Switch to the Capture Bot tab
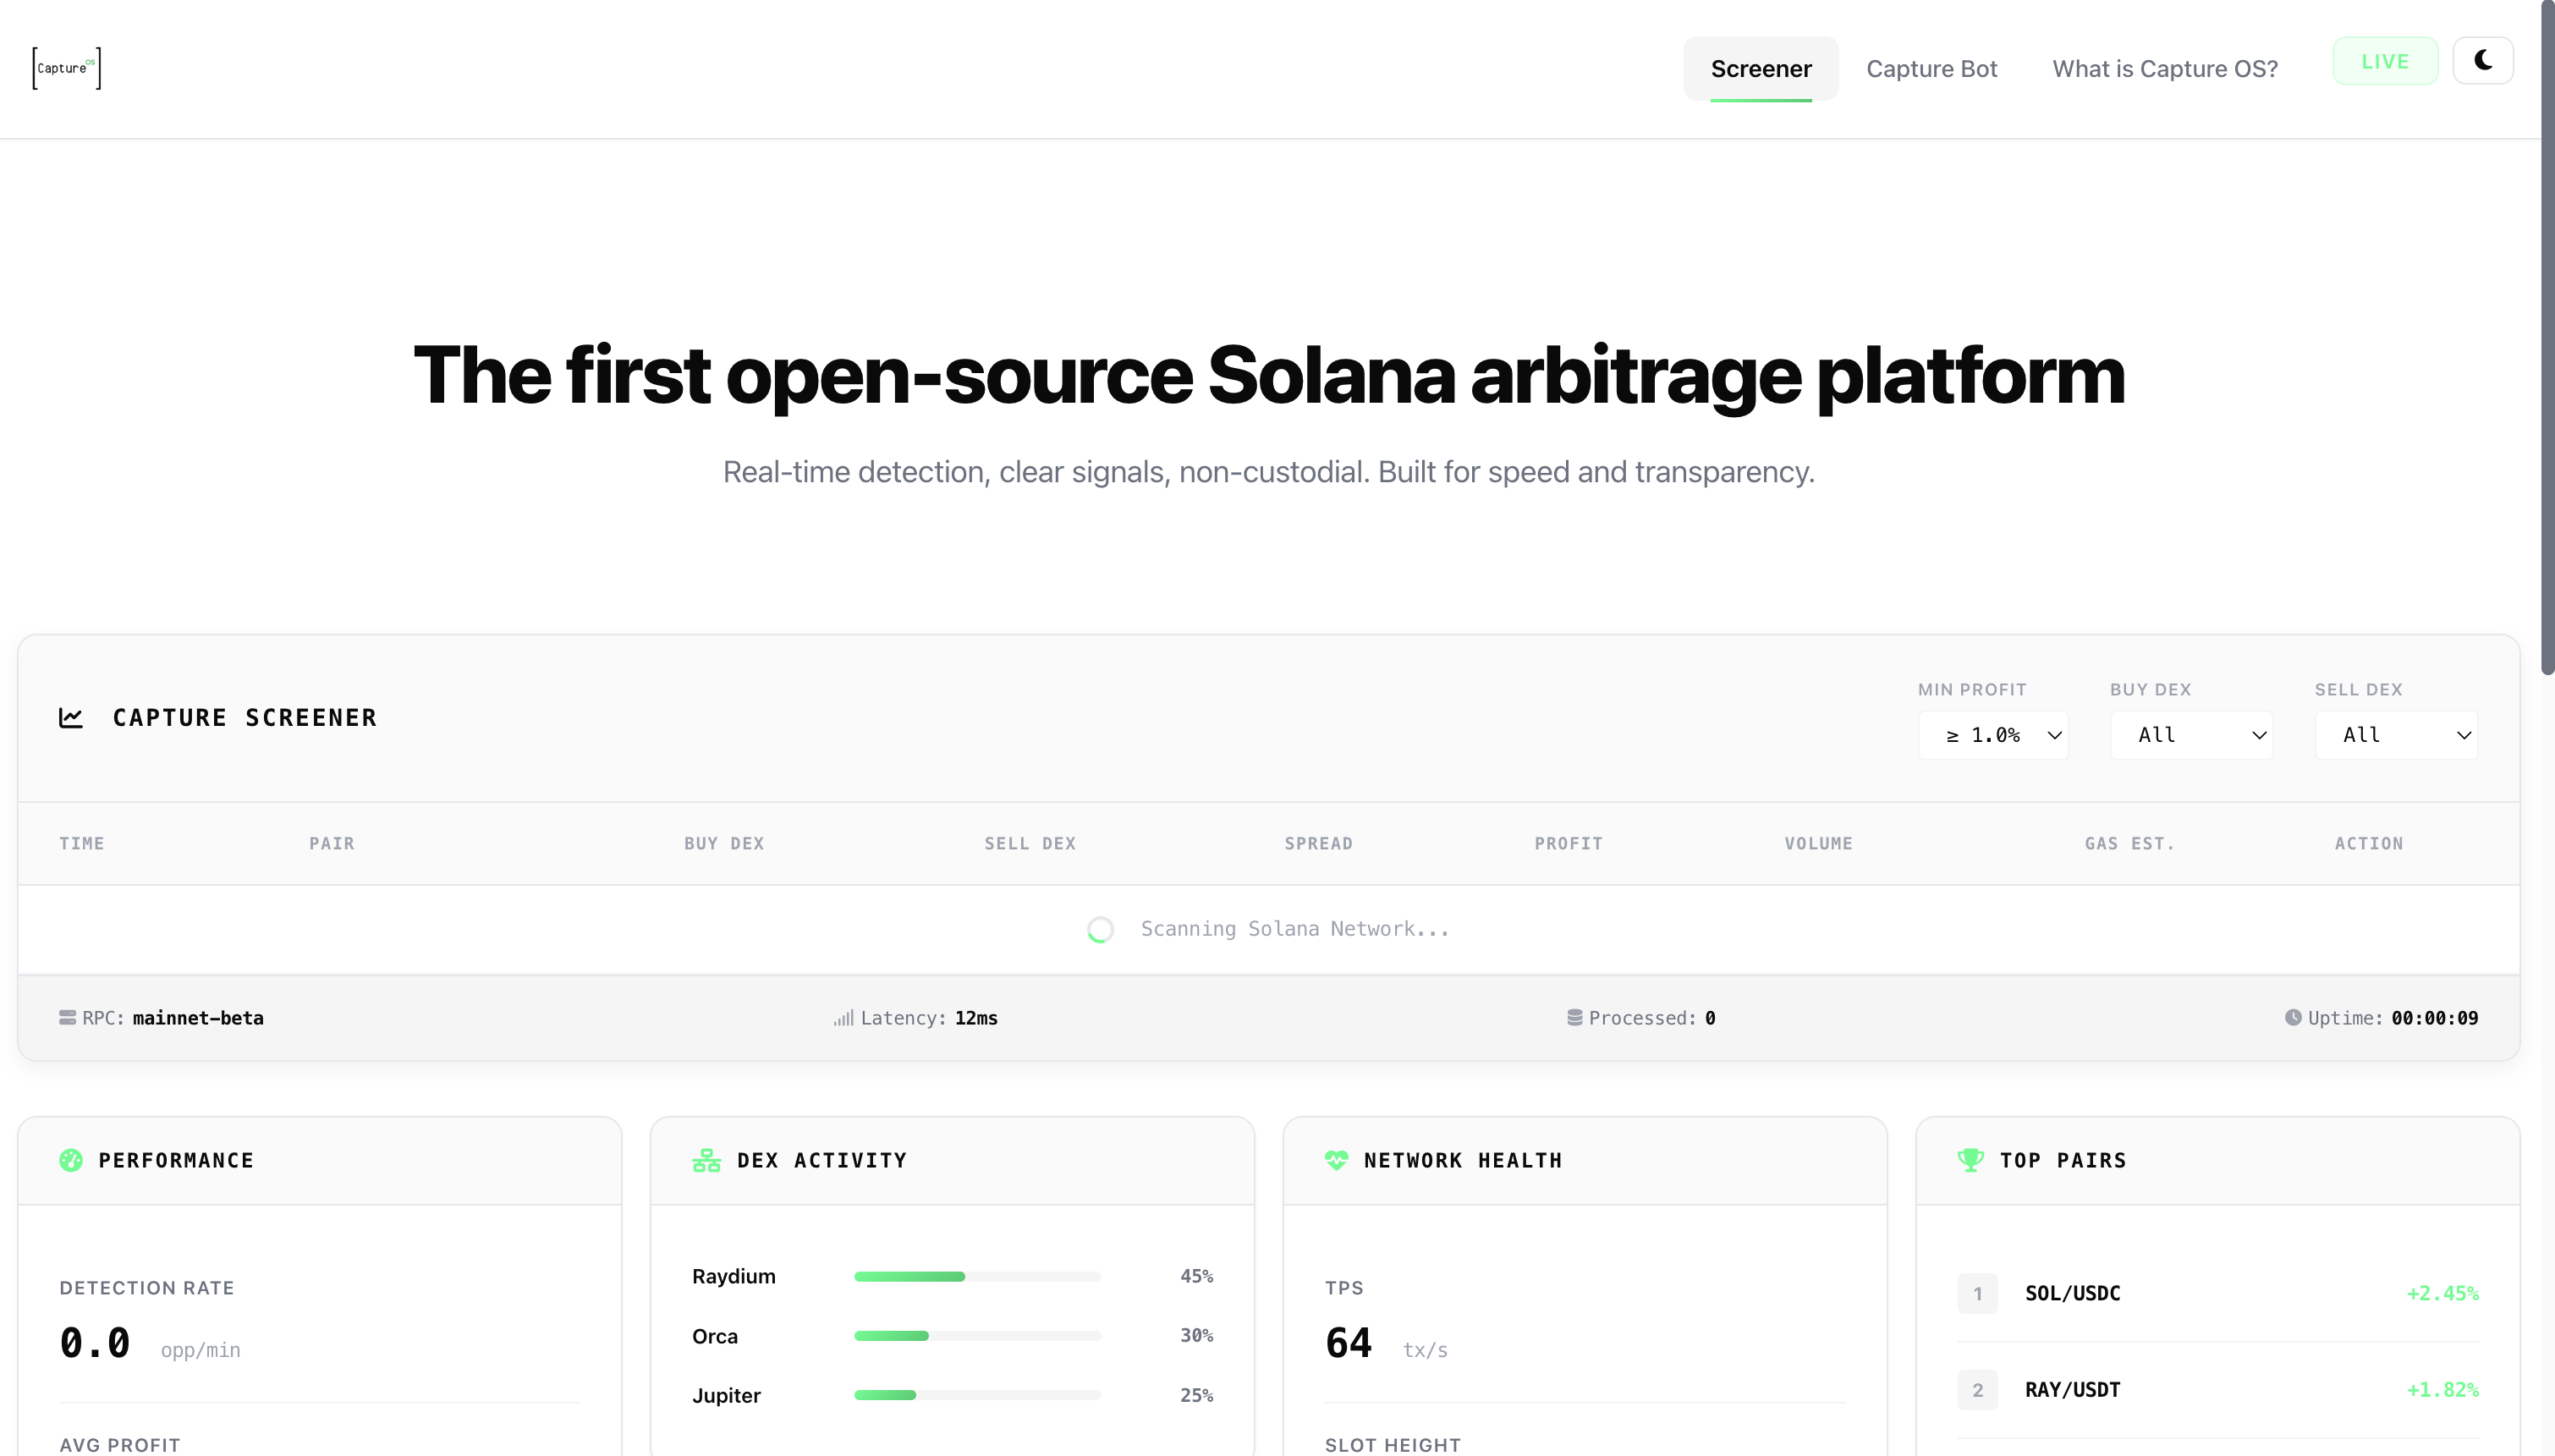2555x1456 pixels. [x=1931, y=69]
